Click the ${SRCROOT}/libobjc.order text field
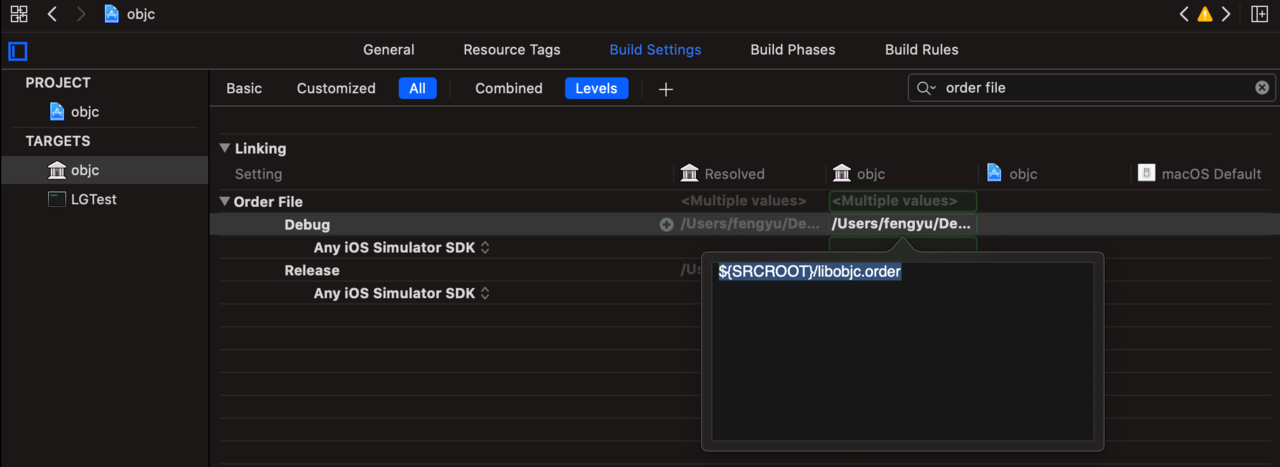The height and width of the screenshot is (467, 1280). coord(903,351)
